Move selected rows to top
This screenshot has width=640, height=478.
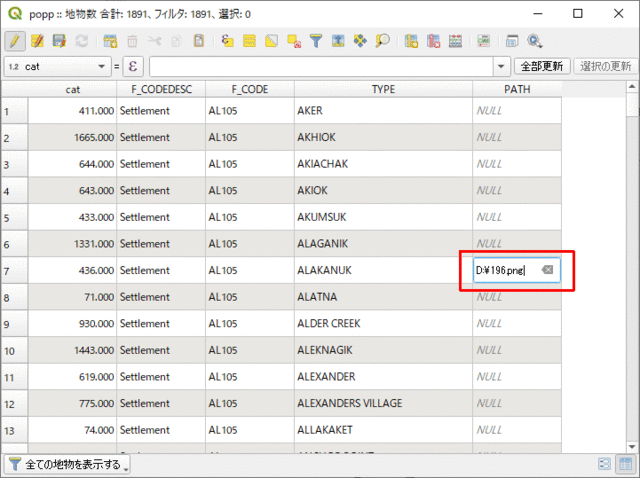(x=338, y=41)
